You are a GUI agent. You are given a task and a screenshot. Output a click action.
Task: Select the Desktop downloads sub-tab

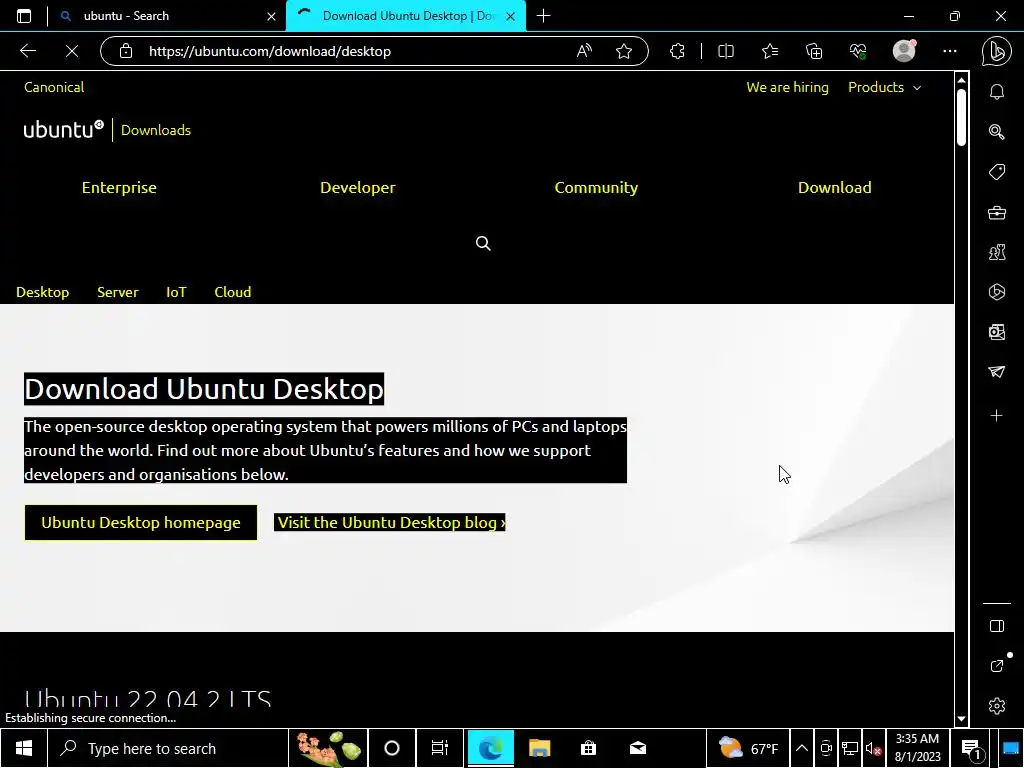pos(42,292)
